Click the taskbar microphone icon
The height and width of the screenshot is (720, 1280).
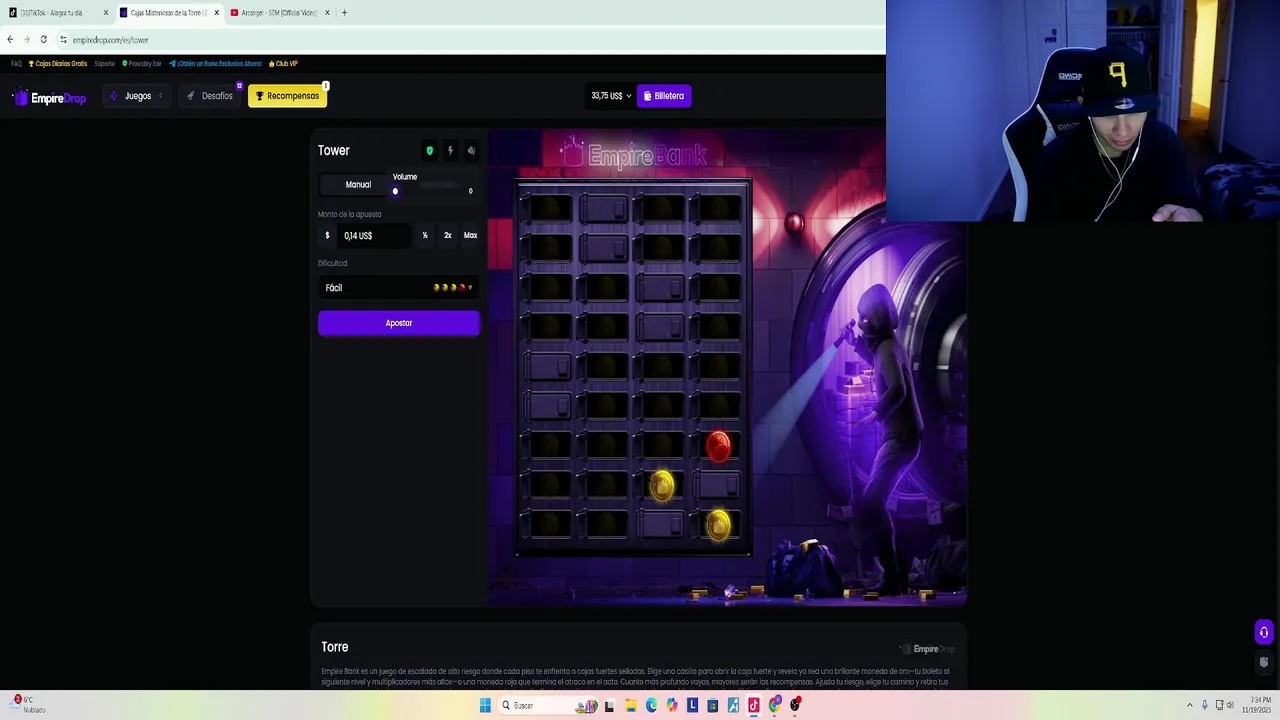tap(1204, 706)
